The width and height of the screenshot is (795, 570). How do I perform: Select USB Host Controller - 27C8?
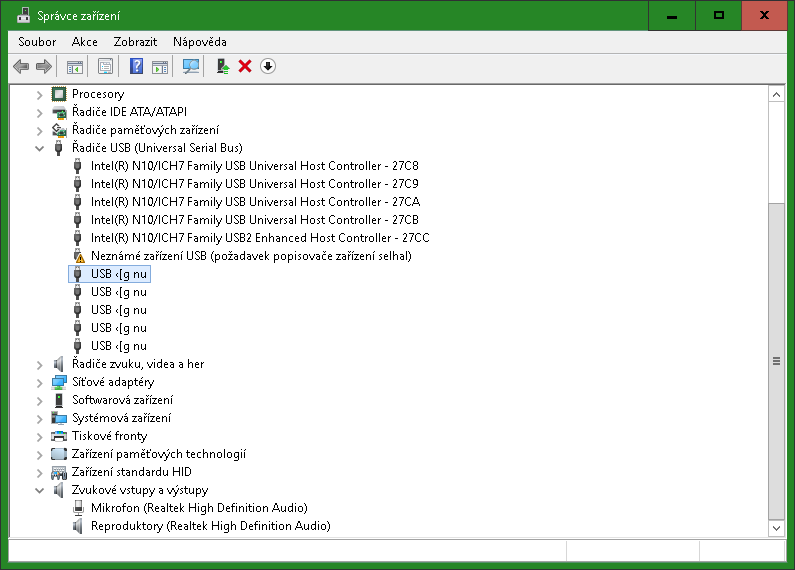pyautogui.click(x=255, y=166)
